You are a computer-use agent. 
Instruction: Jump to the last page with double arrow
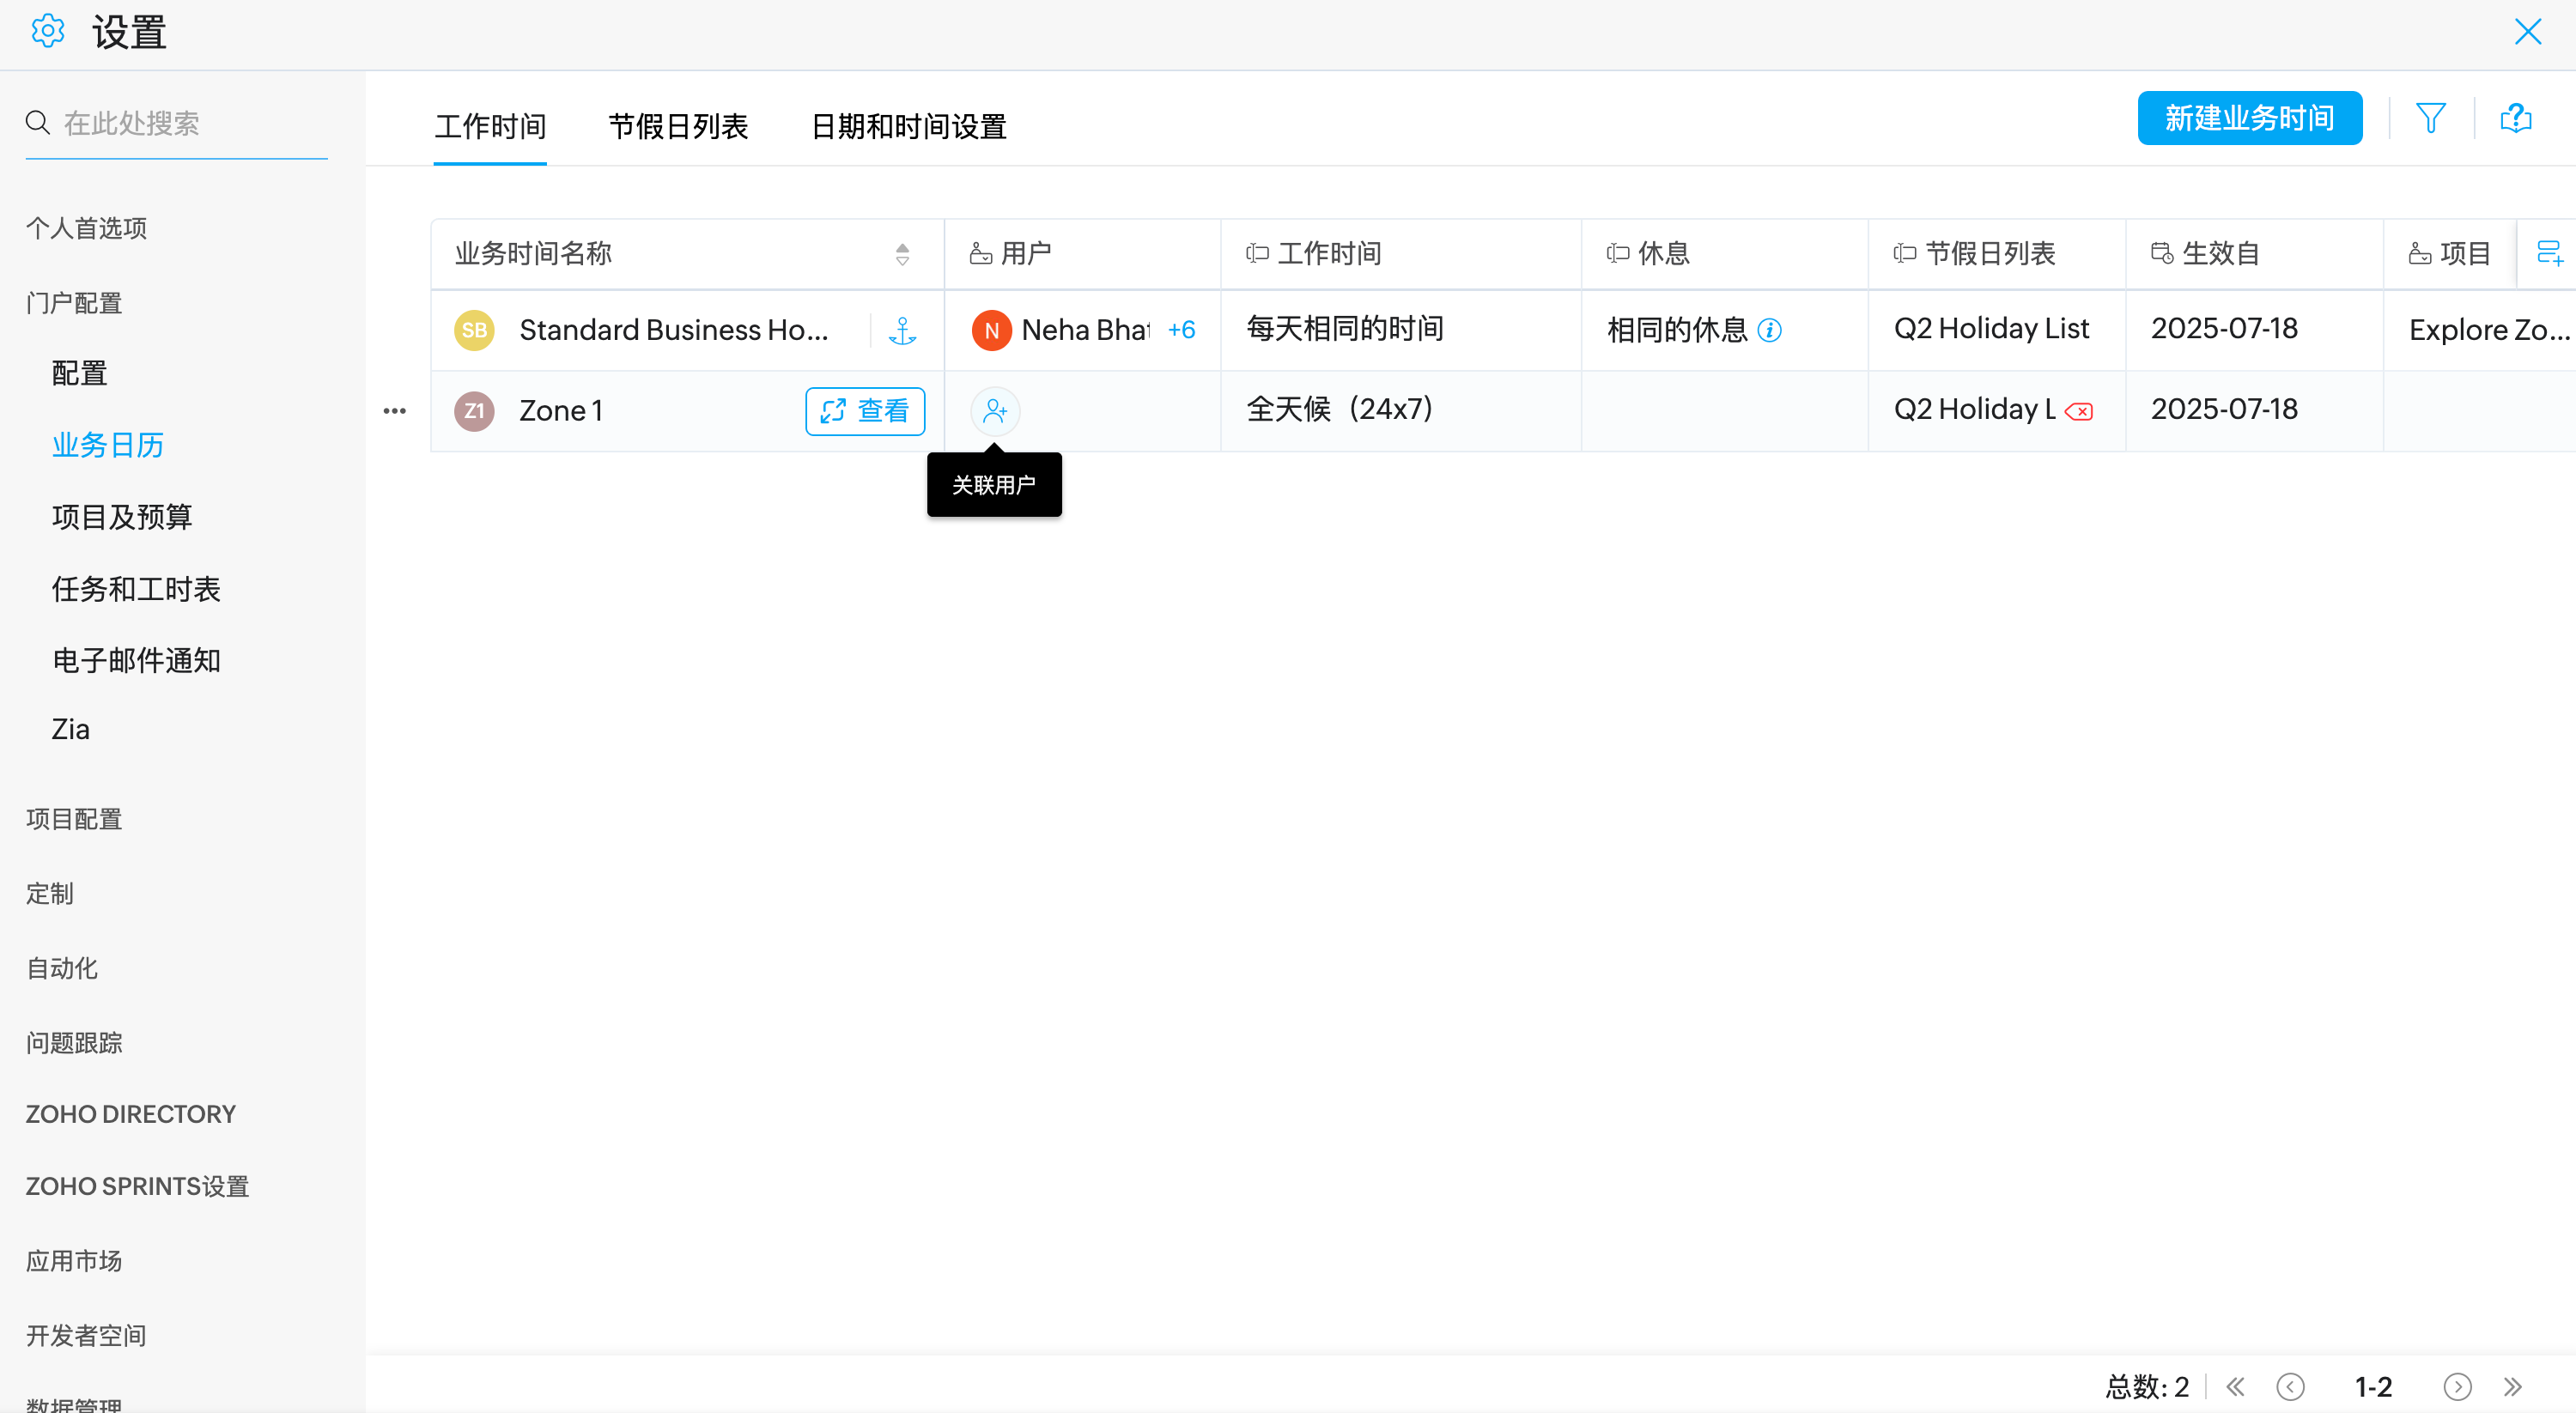(2513, 1386)
